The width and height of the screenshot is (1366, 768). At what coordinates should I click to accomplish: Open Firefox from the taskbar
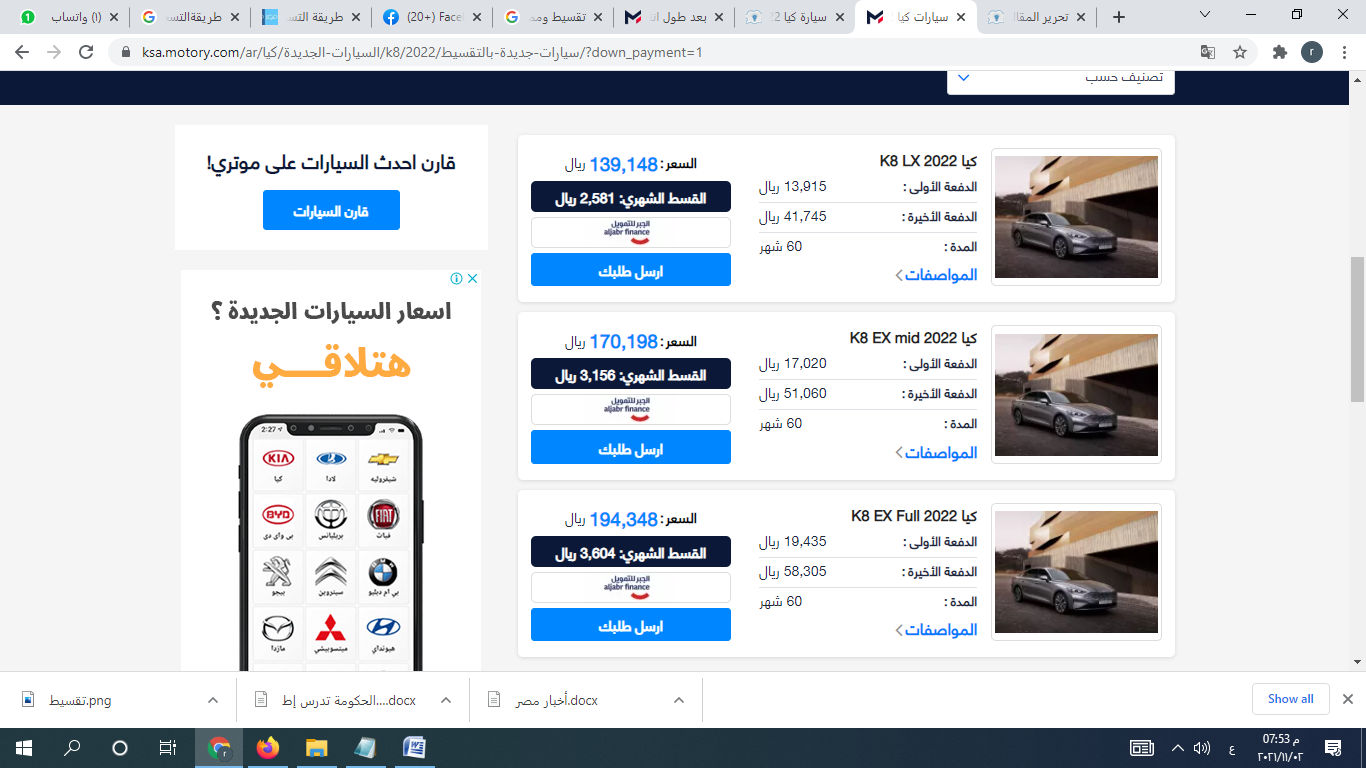267,747
